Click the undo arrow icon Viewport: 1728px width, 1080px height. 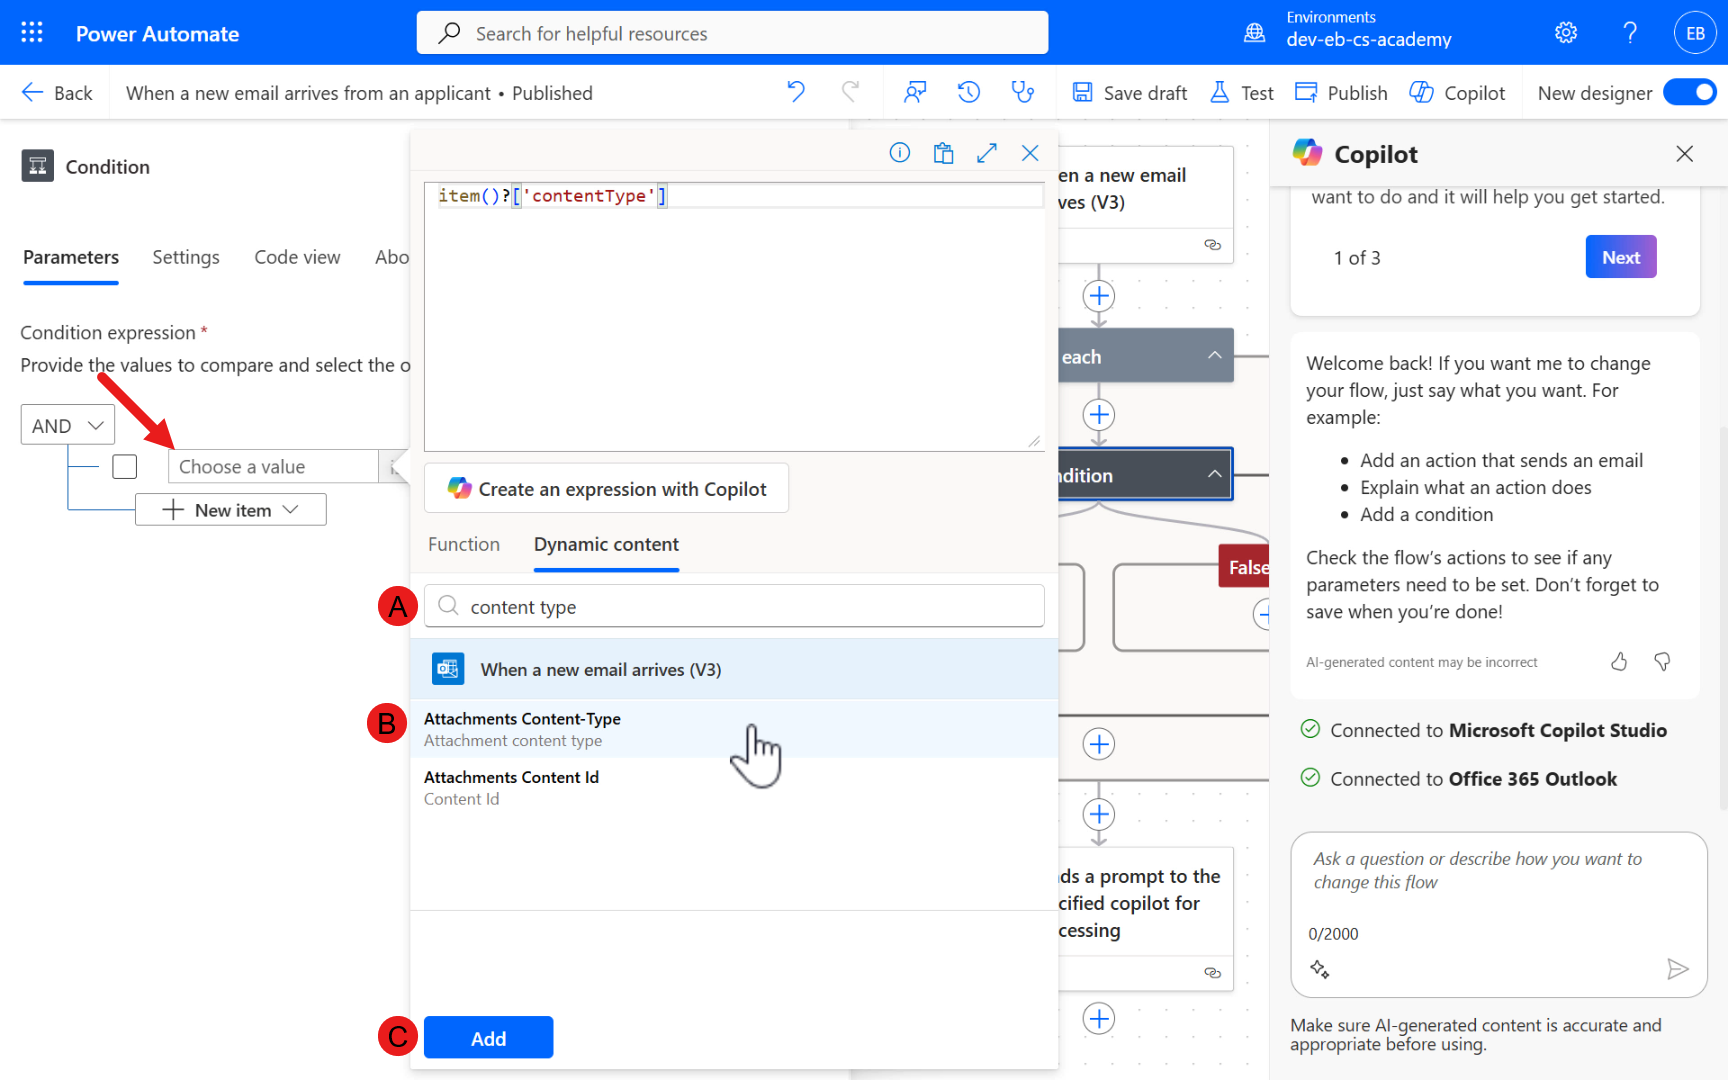[x=796, y=93]
